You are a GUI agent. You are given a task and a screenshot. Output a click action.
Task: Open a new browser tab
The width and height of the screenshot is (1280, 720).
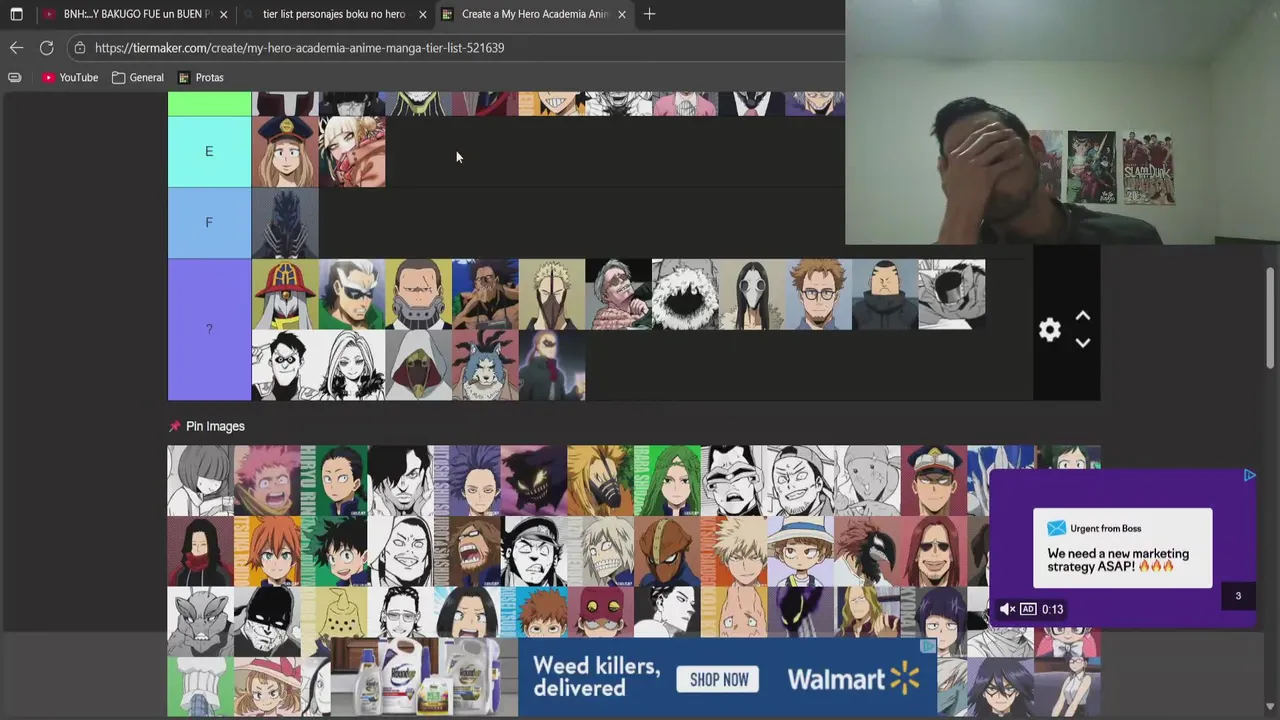(649, 14)
